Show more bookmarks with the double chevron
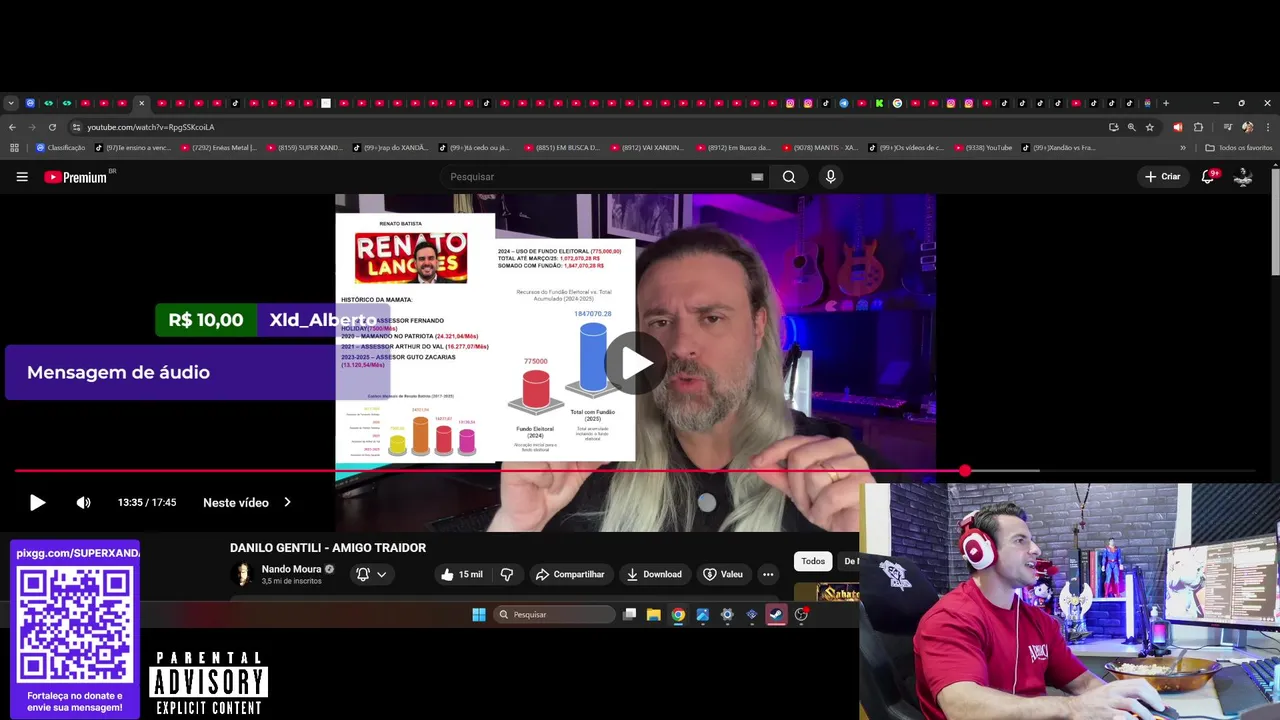 click(x=1183, y=148)
